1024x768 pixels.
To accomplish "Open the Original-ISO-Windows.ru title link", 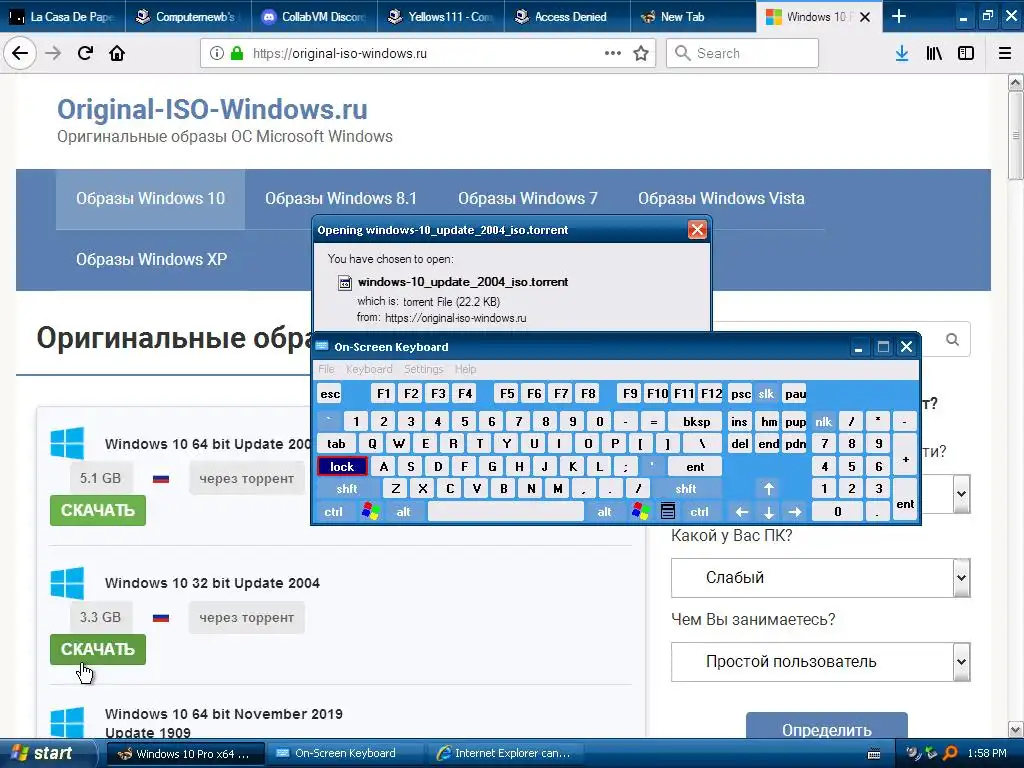I will point(212,109).
